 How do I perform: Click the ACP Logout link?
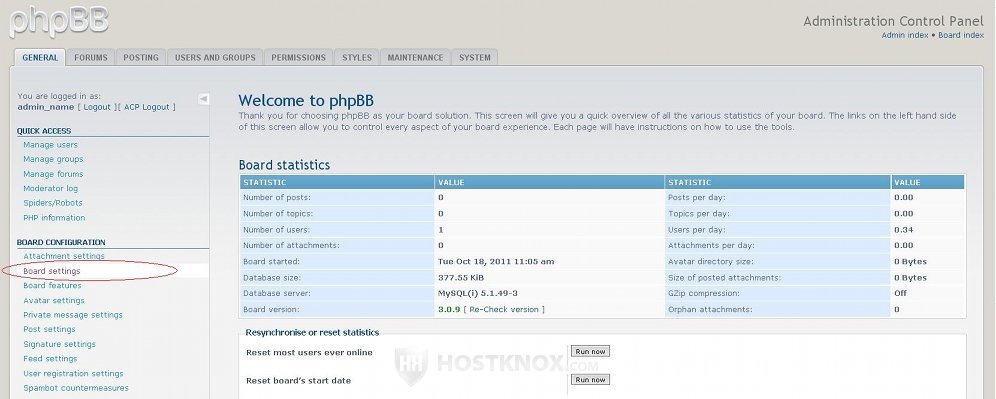(147, 107)
